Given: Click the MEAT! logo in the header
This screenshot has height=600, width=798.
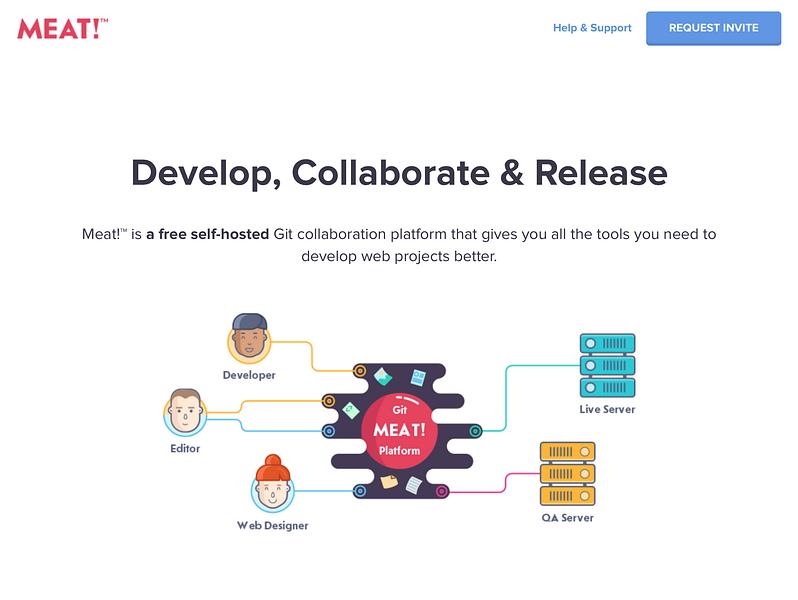Looking at the screenshot, I should pos(63,29).
